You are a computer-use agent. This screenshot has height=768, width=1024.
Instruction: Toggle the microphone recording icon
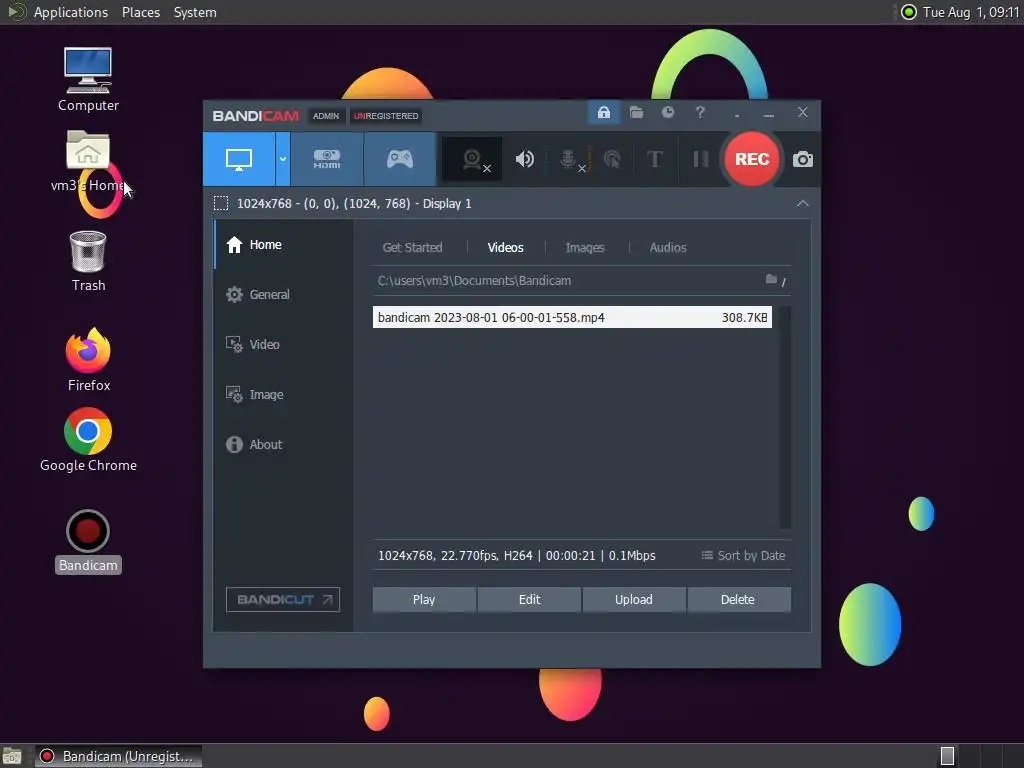click(x=569, y=159)
